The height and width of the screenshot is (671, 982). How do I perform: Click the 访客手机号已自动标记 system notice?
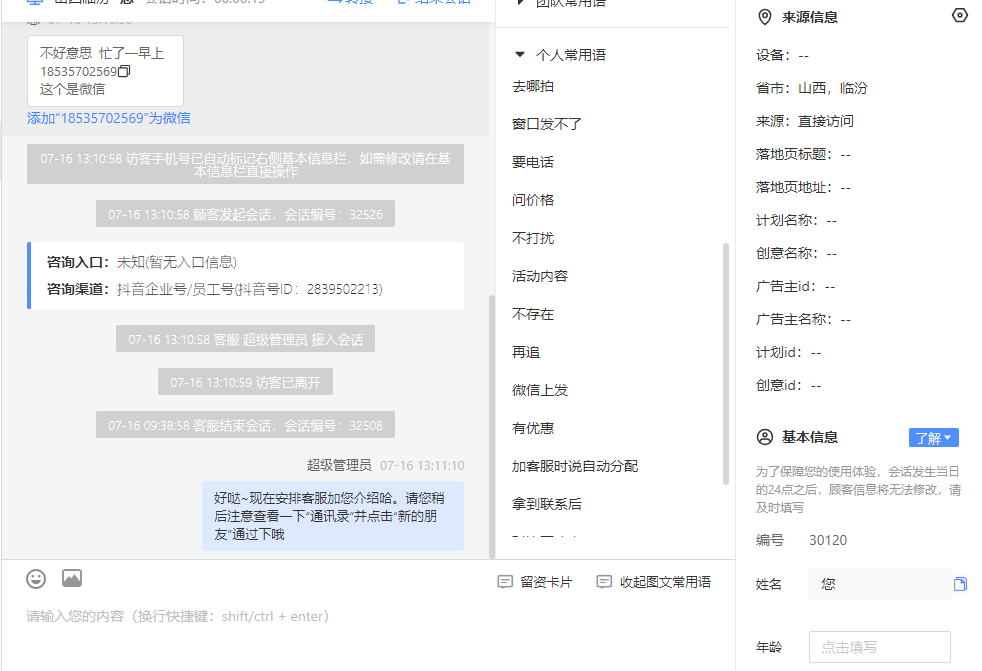(x=246, y=164)
